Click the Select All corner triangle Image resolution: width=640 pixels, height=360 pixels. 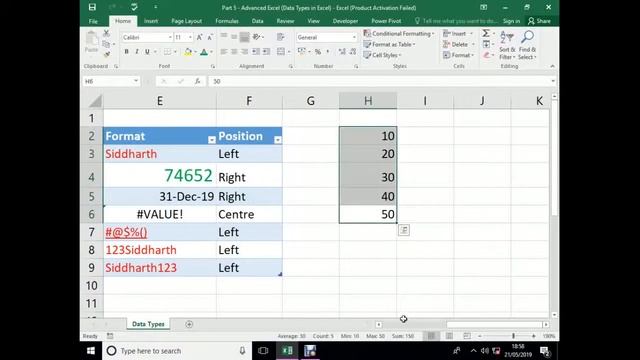click(95, 101)
